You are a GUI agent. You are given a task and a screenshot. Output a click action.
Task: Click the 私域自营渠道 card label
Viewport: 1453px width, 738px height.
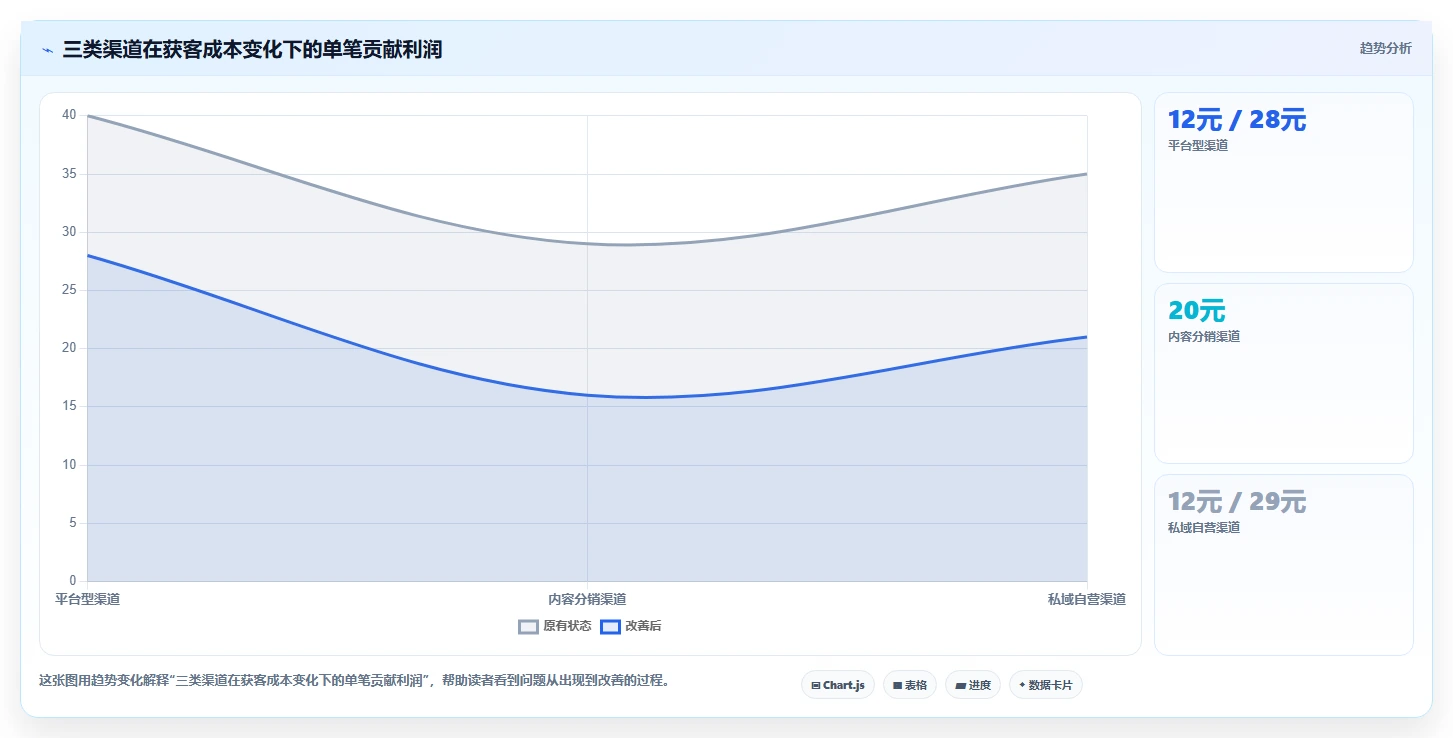tap(1204, 528)
